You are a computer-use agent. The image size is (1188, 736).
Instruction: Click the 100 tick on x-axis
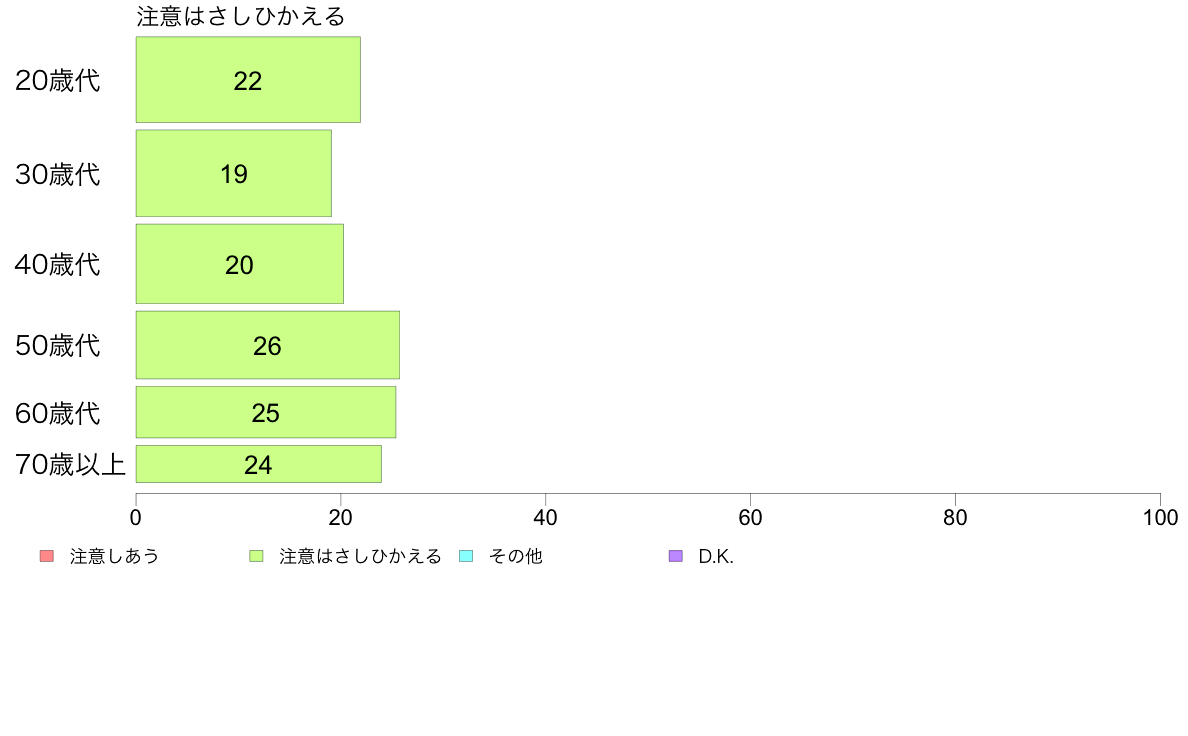[x=1160, y=518]
